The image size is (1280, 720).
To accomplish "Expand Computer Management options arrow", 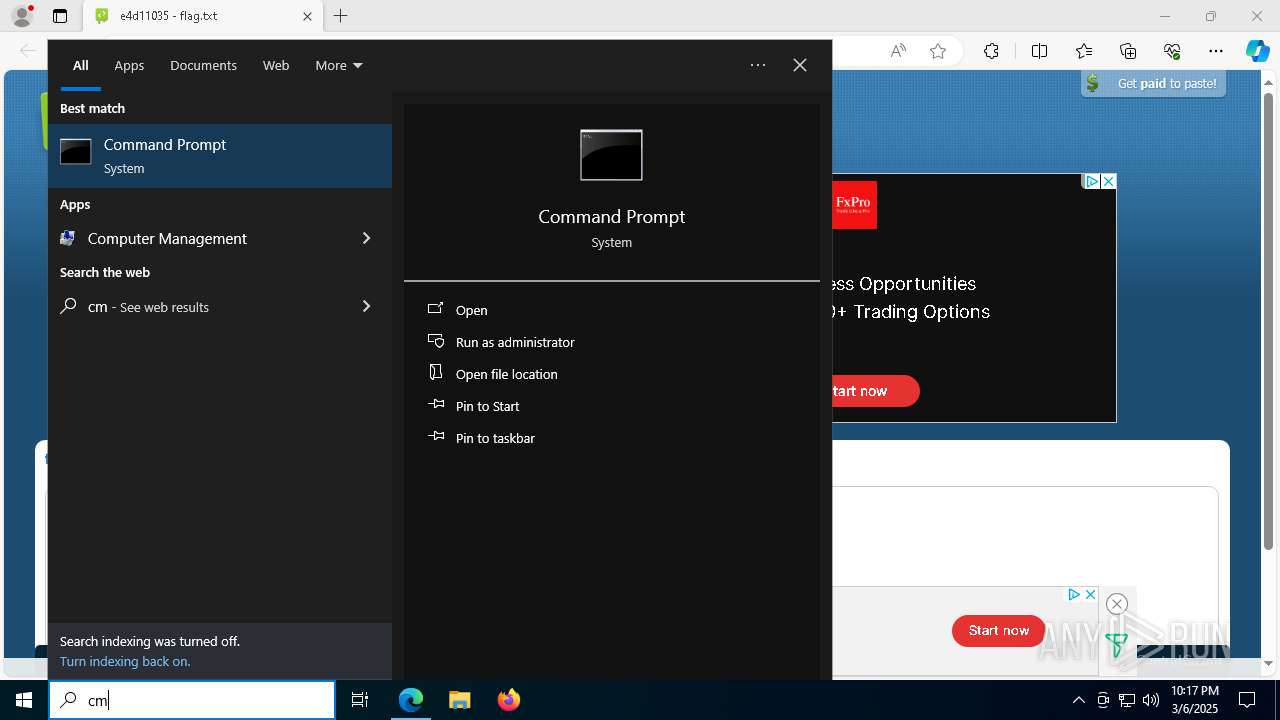I will pyautogui.click(x=366, y=238).
